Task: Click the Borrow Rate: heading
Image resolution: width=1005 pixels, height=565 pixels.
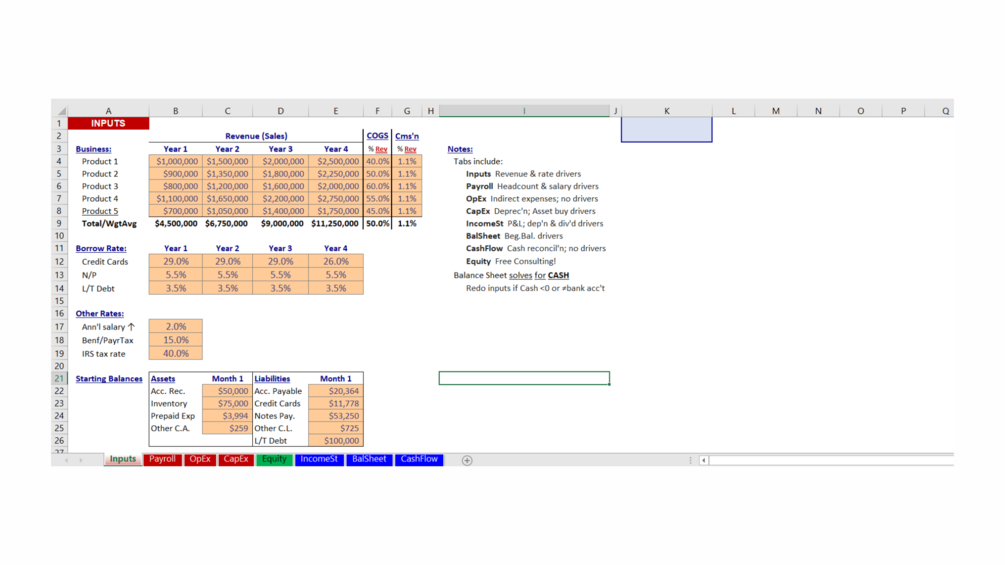Action: [x=101, y=249]
